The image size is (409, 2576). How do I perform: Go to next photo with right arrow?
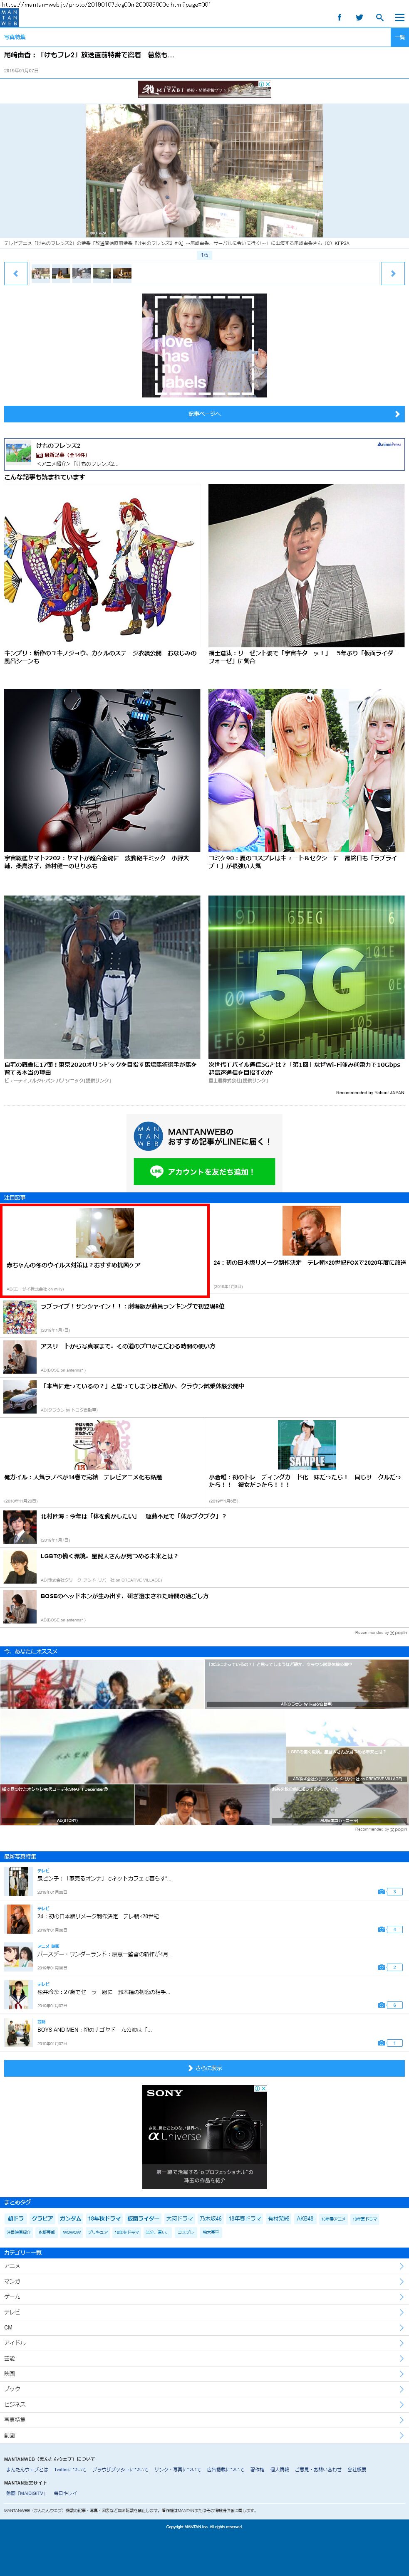[x=393, y=273]
